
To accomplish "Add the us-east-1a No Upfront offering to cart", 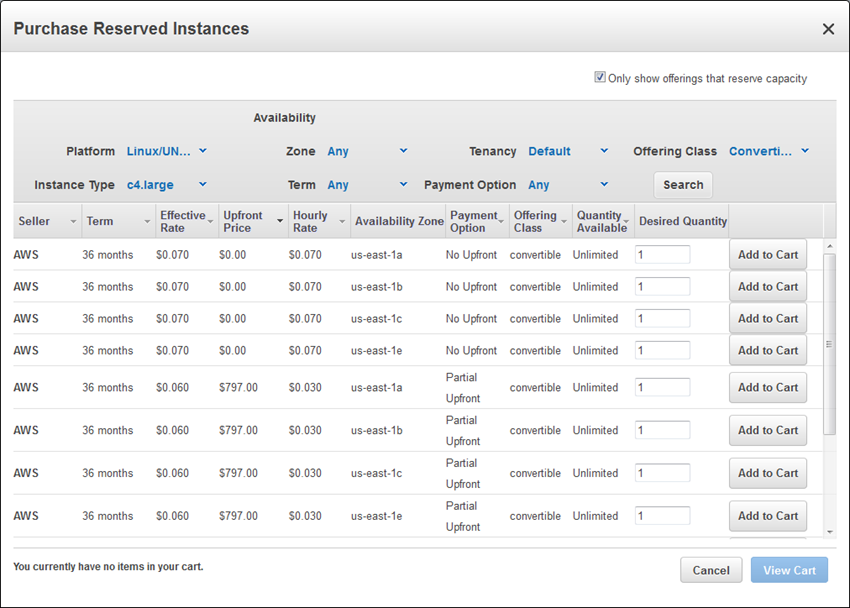I will pos(767,255).
